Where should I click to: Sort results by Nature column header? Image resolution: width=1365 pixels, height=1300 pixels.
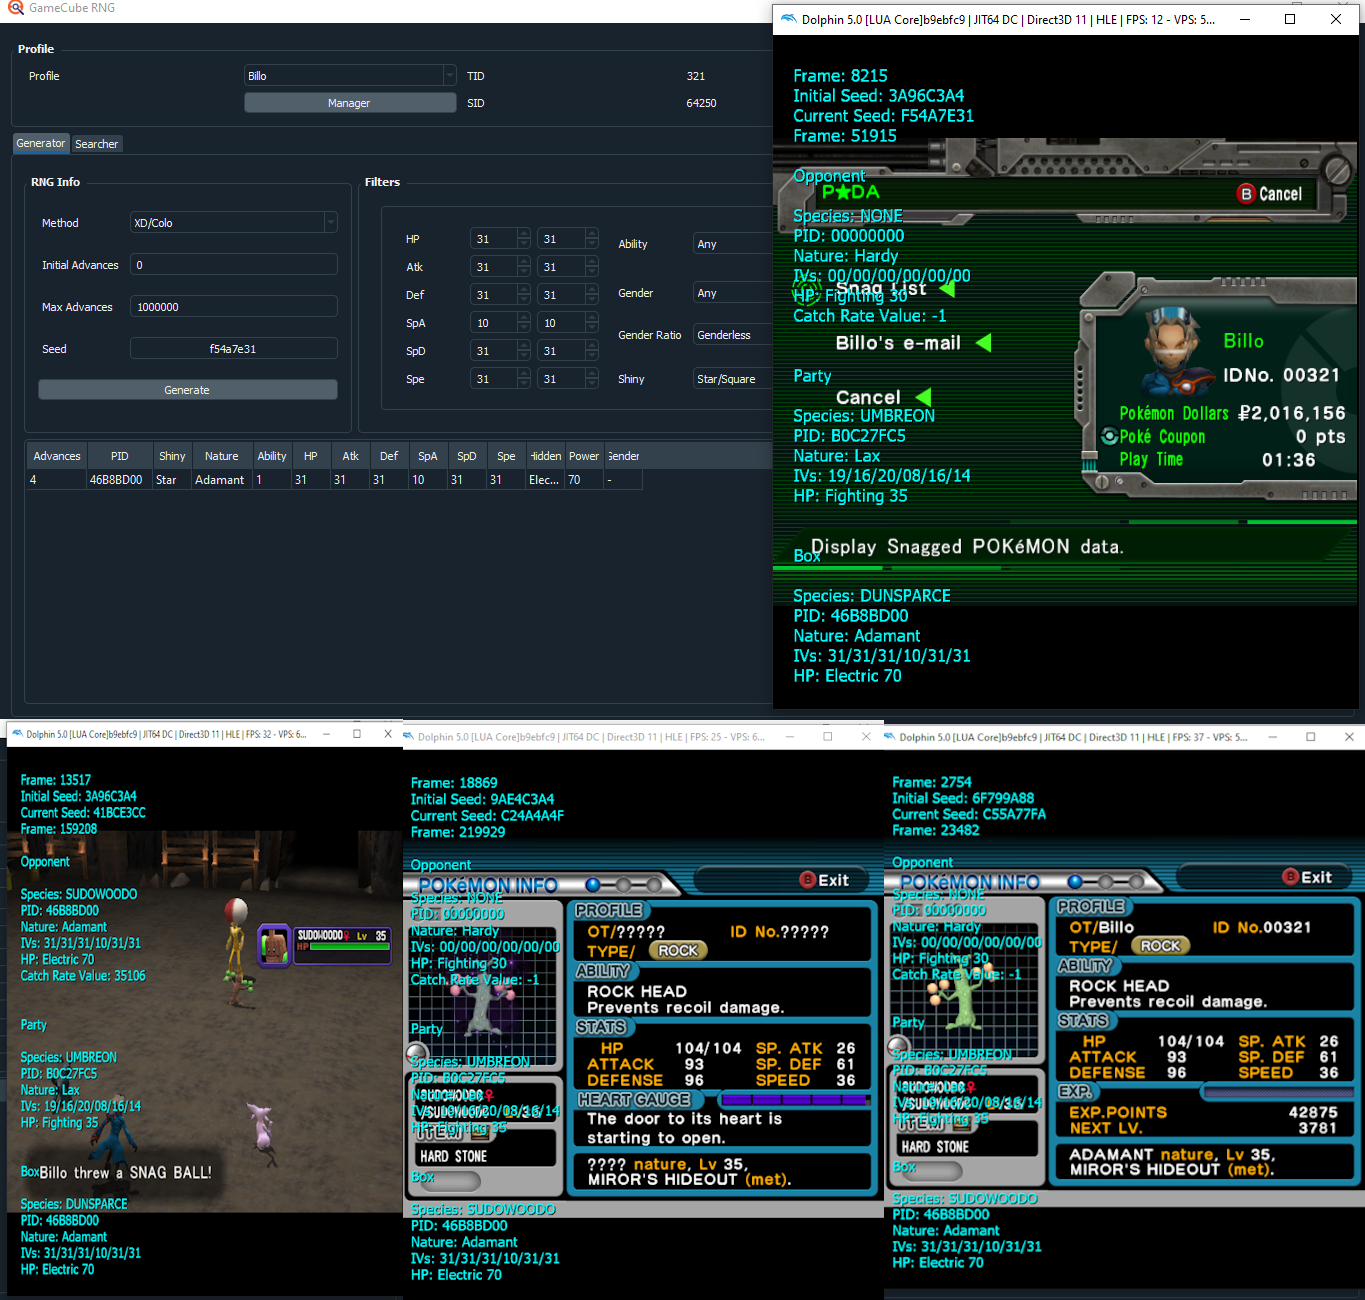click(x=222, y=456)
